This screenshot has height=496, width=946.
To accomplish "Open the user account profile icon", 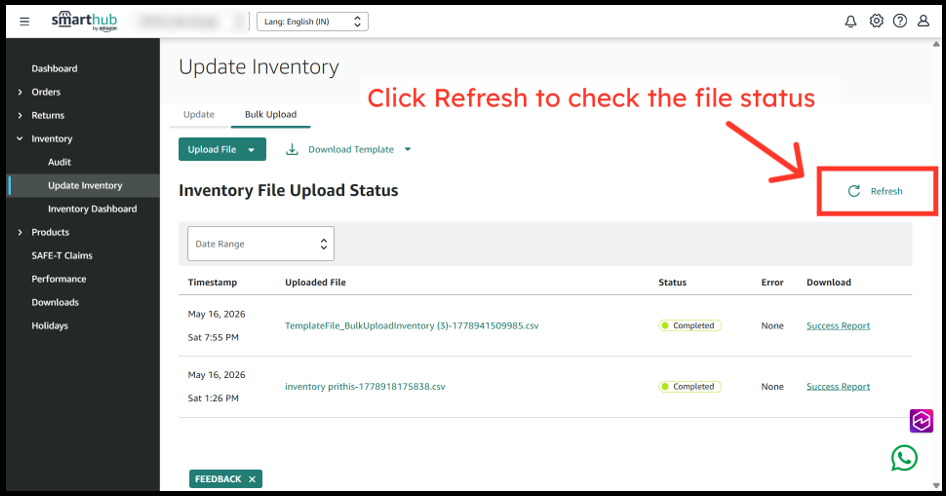I will tap(923, 21).
